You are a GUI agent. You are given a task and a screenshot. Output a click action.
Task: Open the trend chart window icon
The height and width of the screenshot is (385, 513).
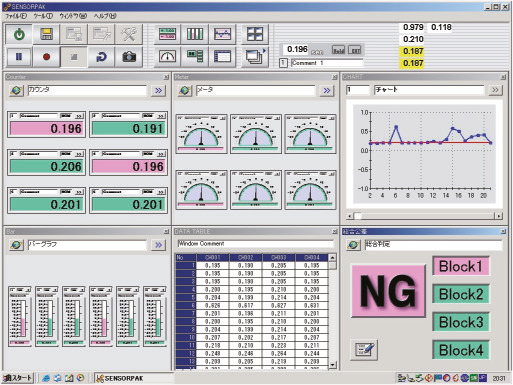coord(222,34)
